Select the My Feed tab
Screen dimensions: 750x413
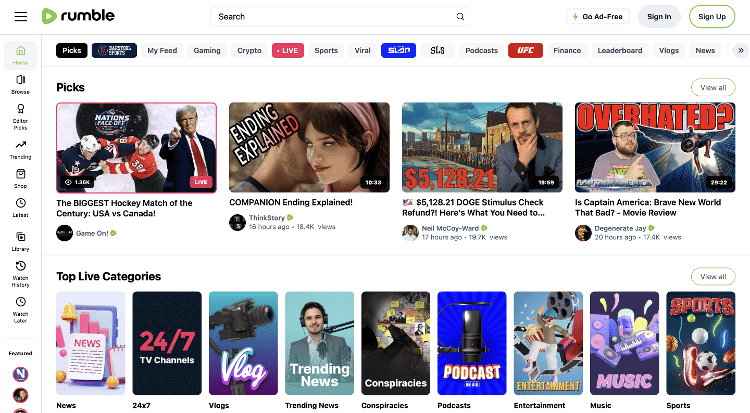162,50
